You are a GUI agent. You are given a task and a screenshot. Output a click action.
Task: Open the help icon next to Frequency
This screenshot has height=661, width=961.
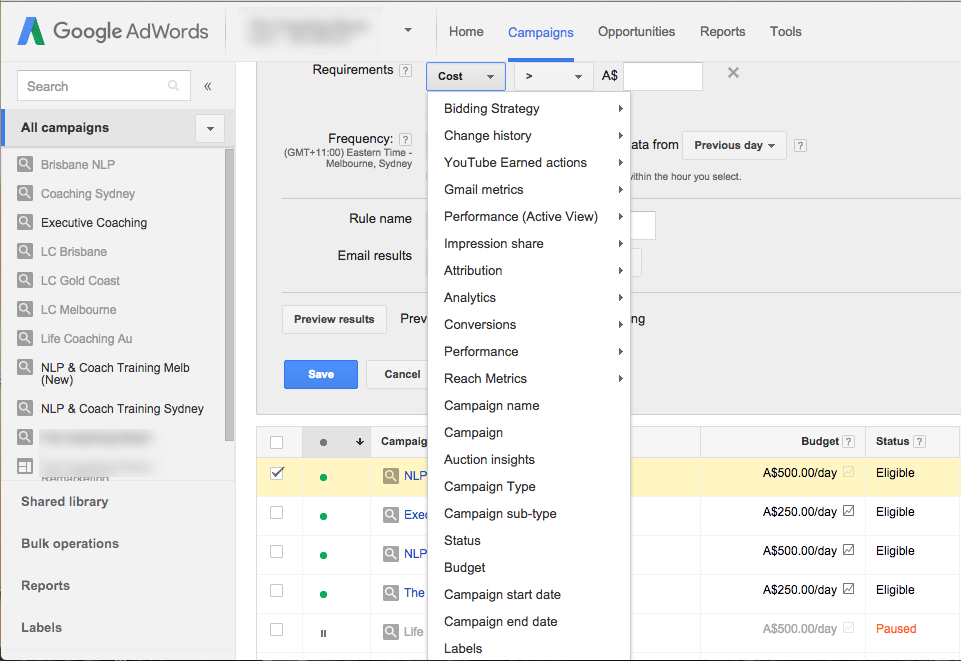point(405,139)
